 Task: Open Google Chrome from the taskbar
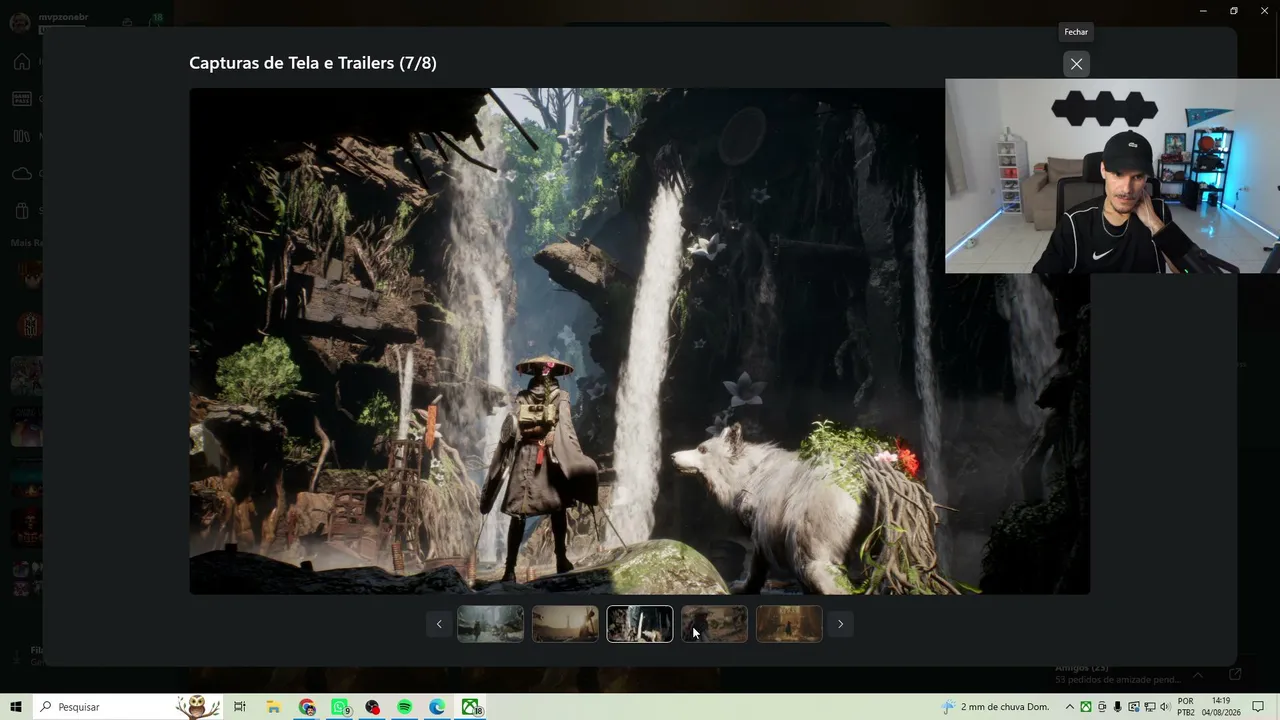tap(307, 707)
